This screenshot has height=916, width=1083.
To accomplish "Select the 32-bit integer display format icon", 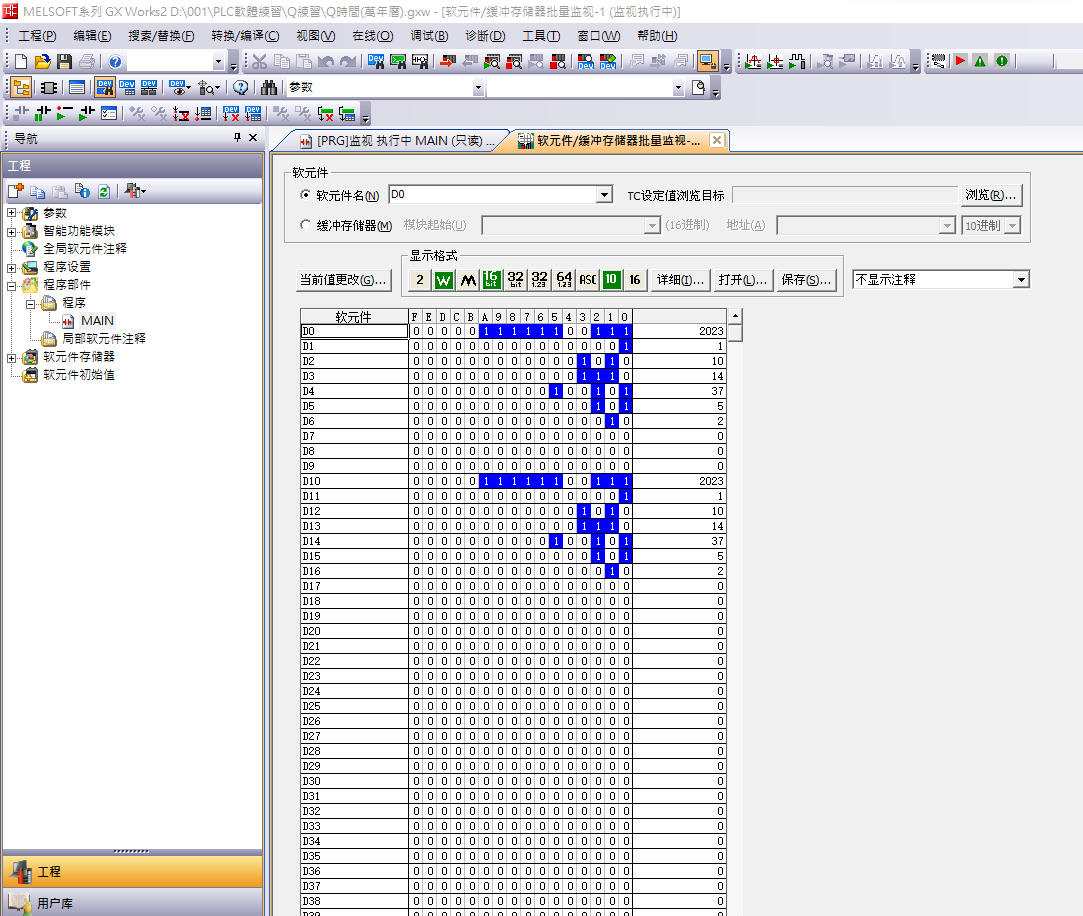I will [515, 280].
